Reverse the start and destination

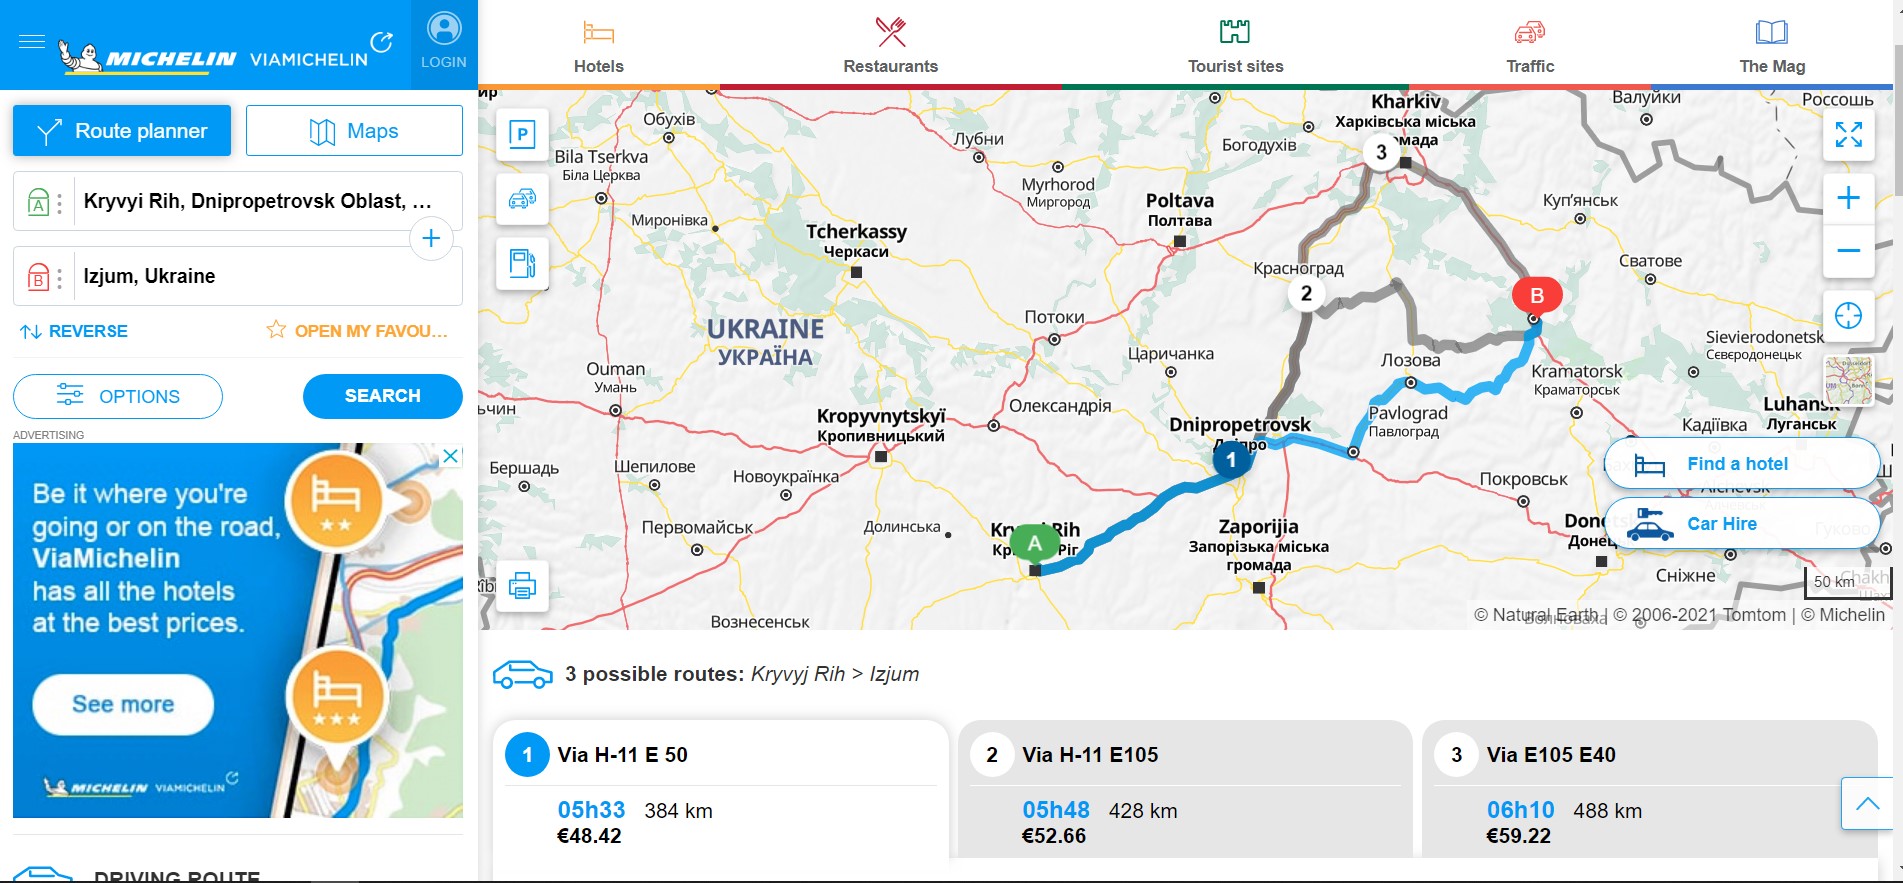pyautogui.click(x=74, y=331)
